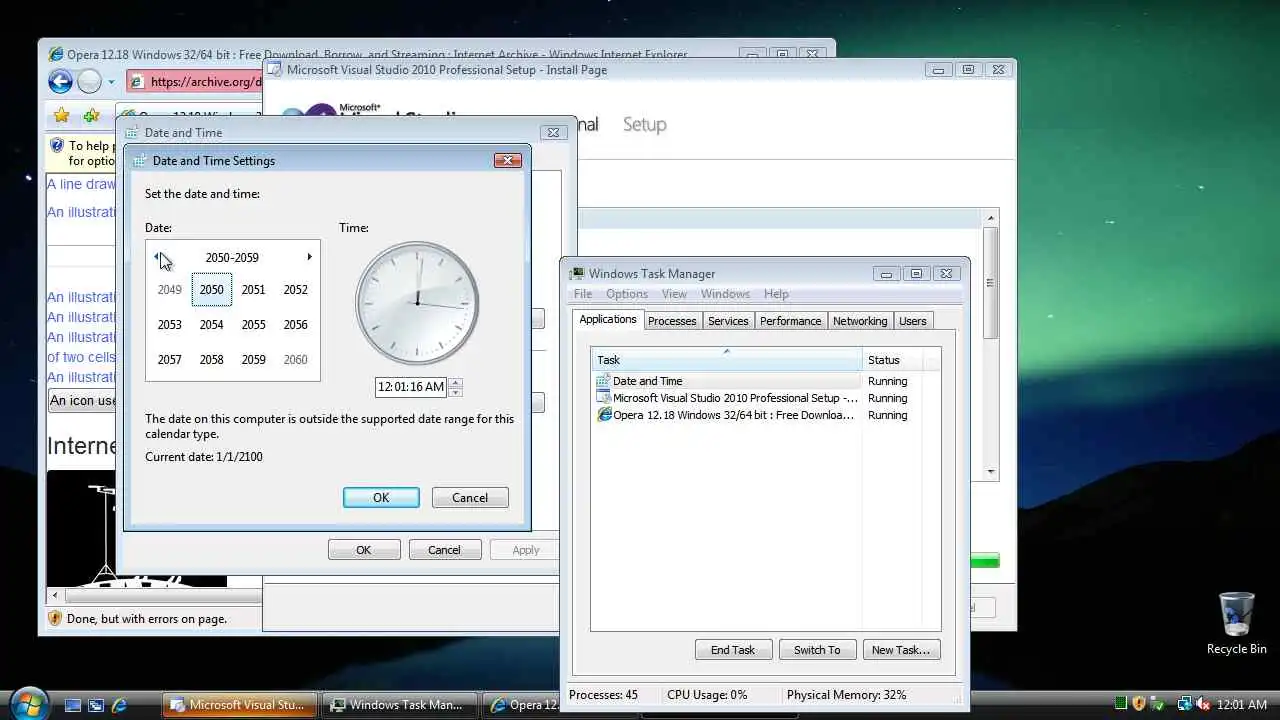Click Internet Explorer forward arrow button
The height and width of the screenshot is (720, 1280).
point(89,82)
